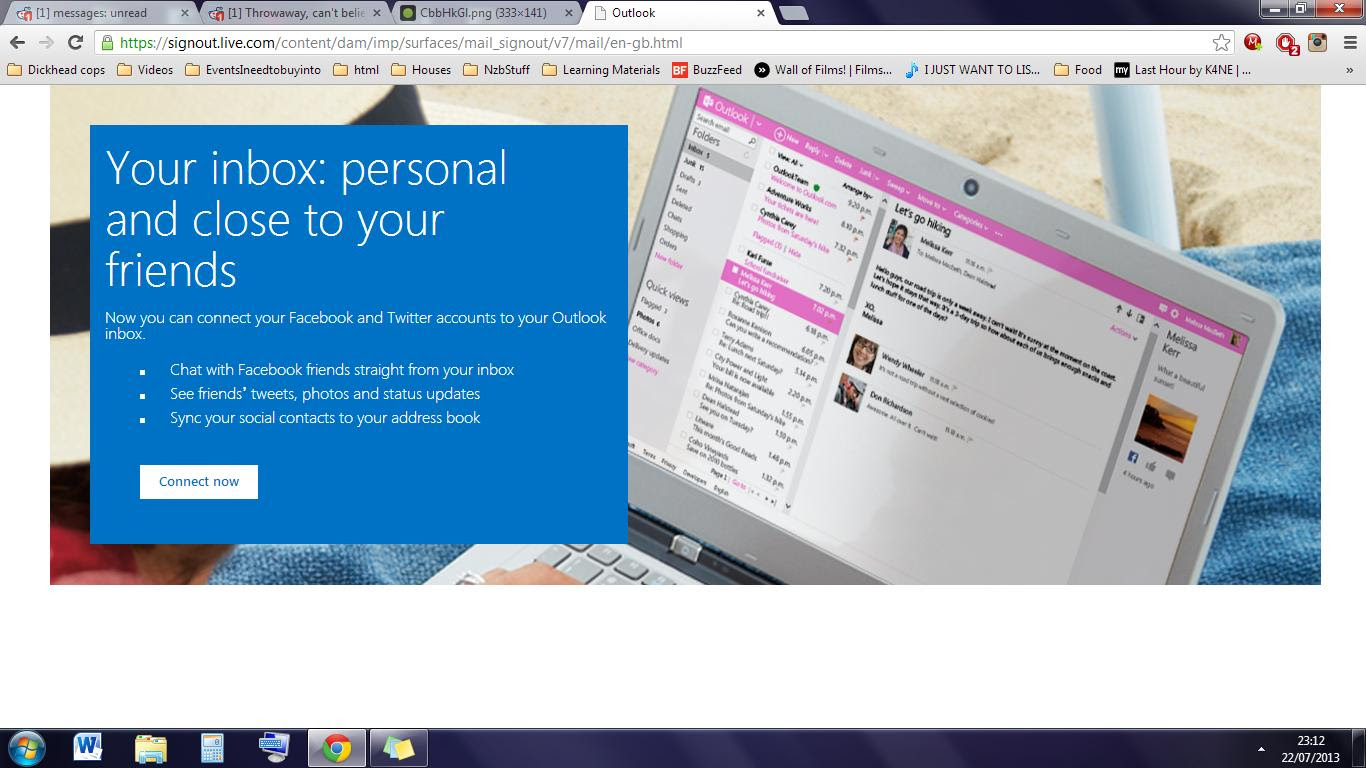Open Sticky Notes from the taskbar
Image resolution: width=1366 pixels, height=768 pixels.
point(399,746)
